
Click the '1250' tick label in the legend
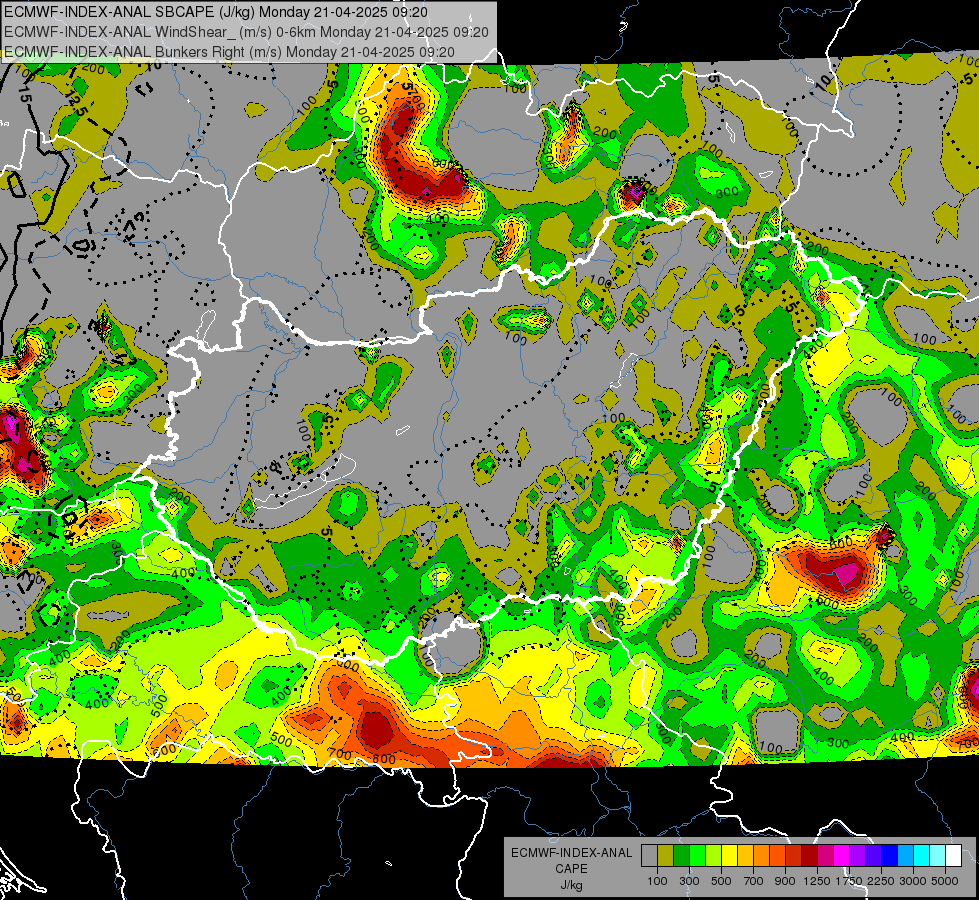point(817,881)
